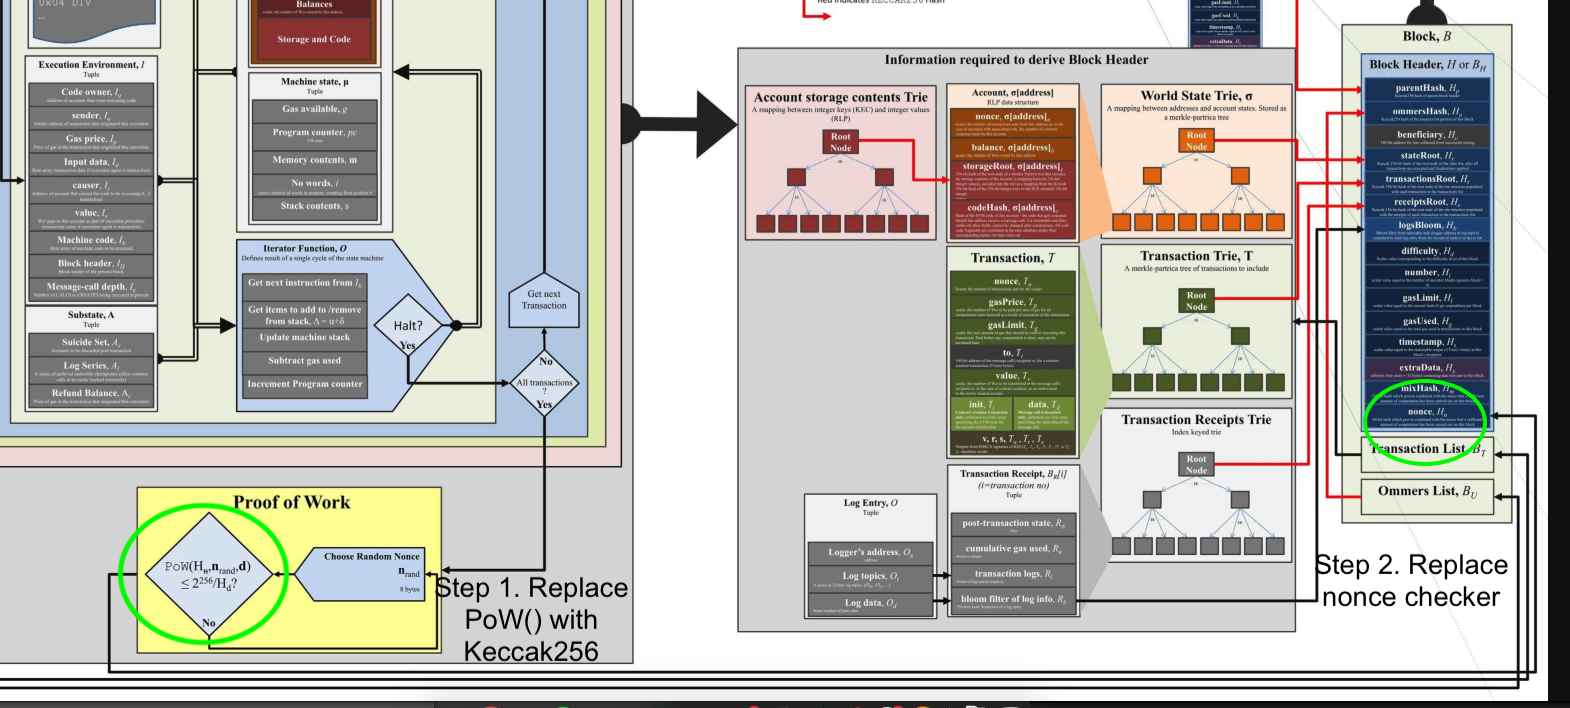Viewport: 1570px width, 708px height.
Task: Click the 'Memory contents, m' box
Action: (314, 161)
